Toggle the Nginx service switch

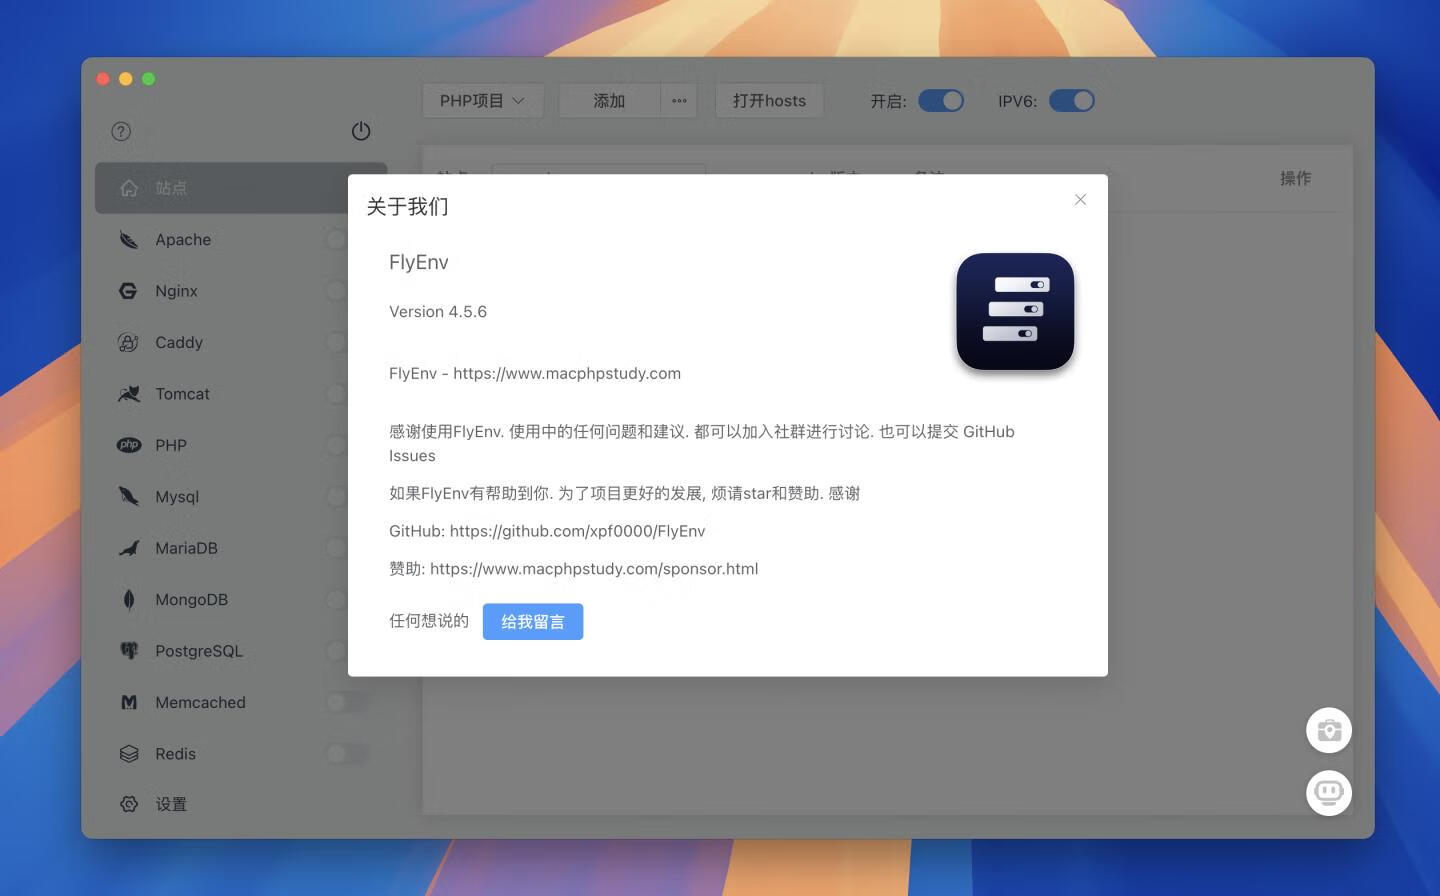coord(336,291)
